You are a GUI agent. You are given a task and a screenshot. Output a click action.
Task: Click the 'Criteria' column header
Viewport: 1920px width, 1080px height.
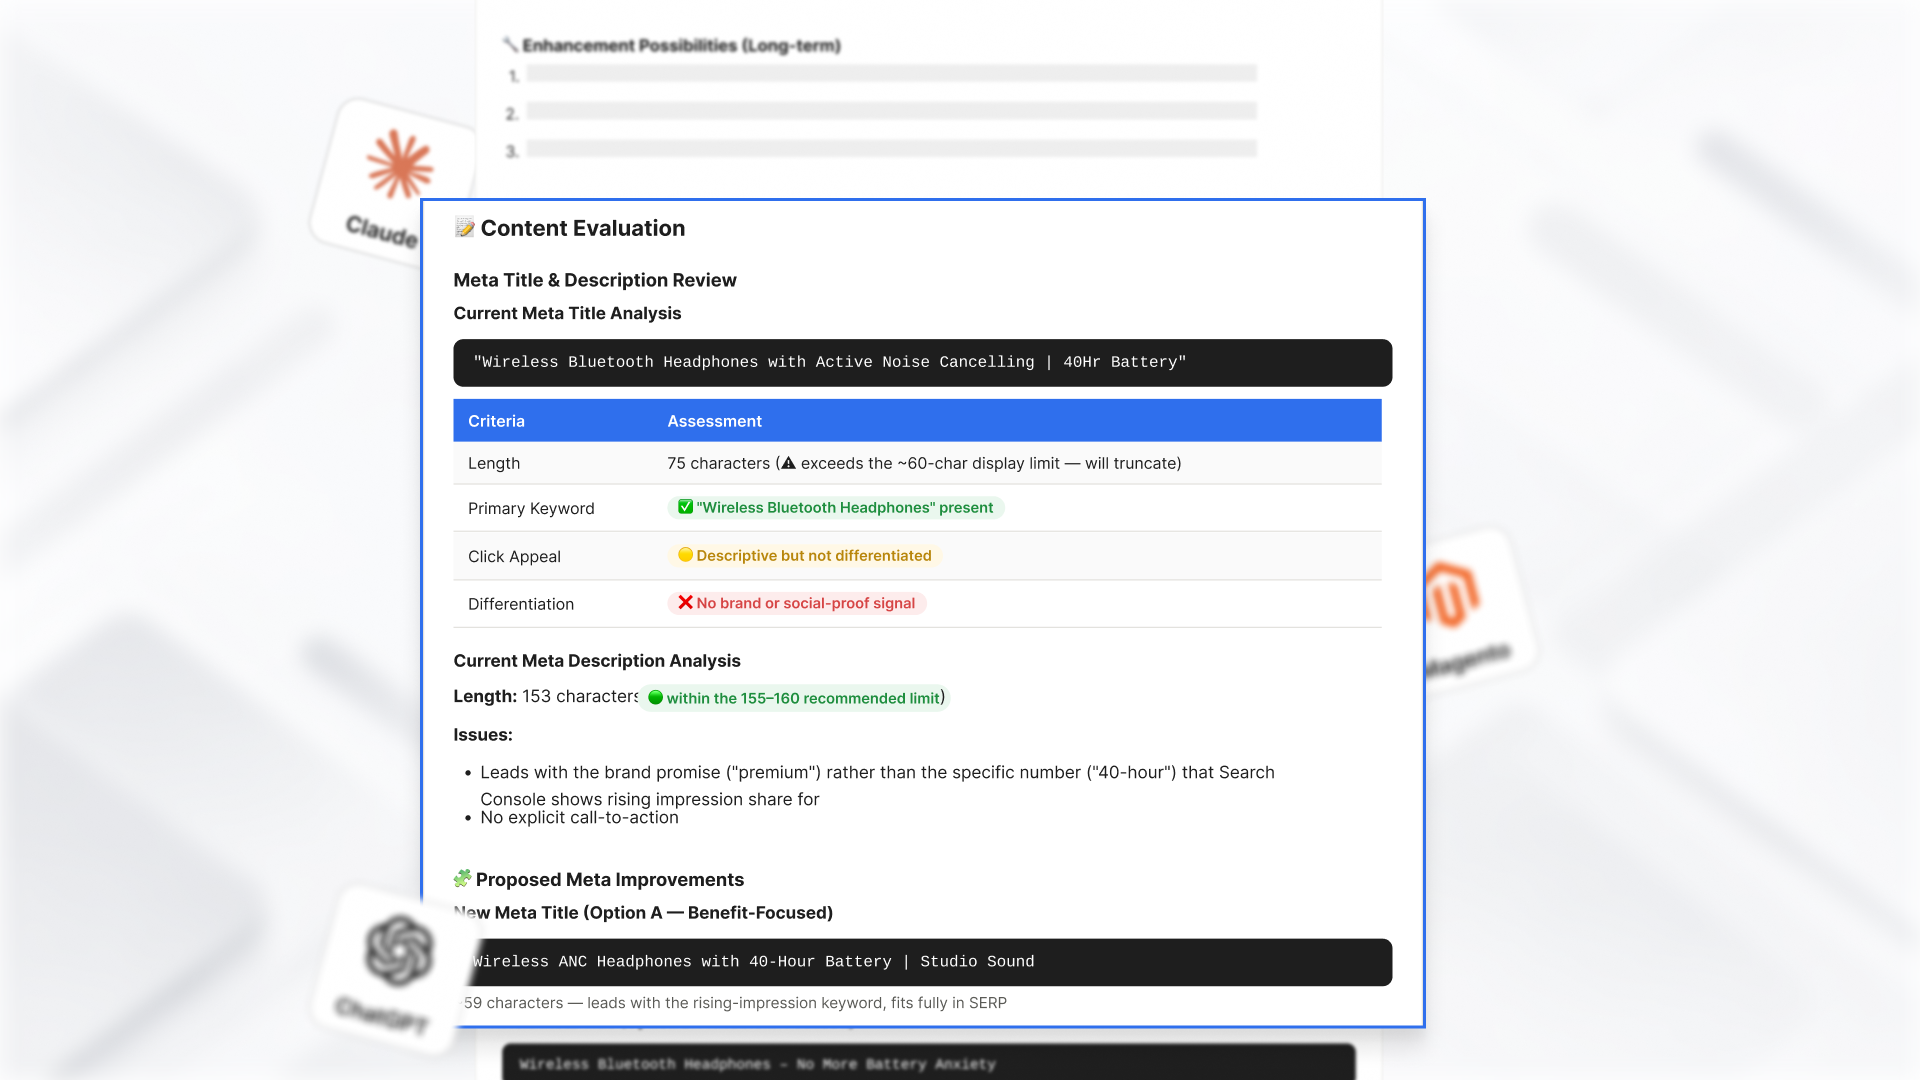coord(496,421)
